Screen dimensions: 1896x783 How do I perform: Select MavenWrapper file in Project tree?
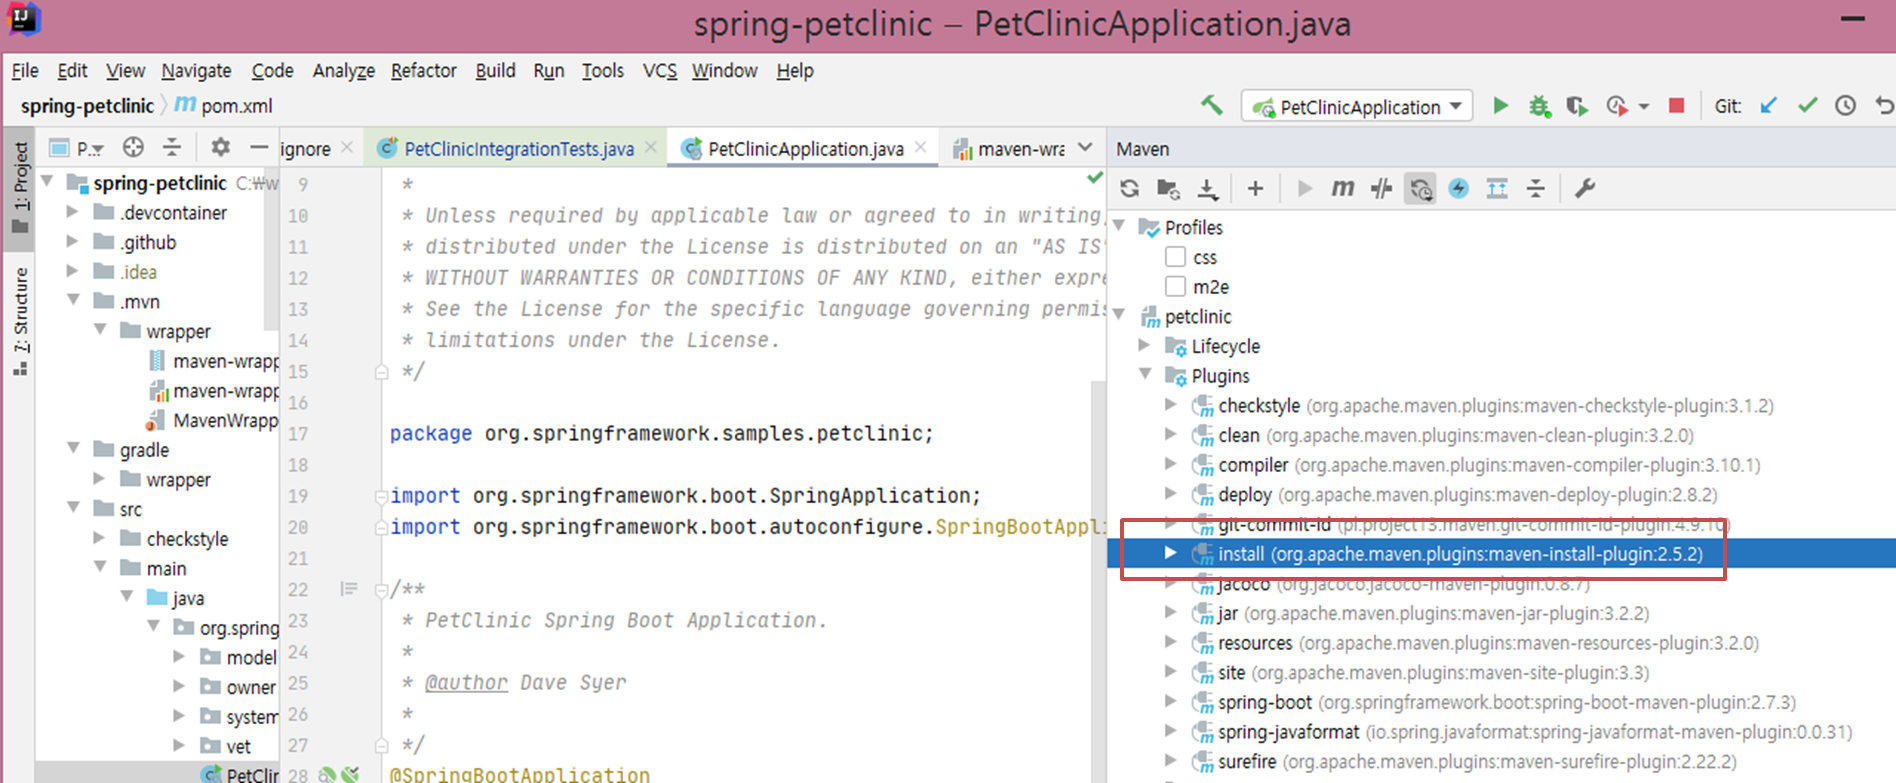pos(211,420)
